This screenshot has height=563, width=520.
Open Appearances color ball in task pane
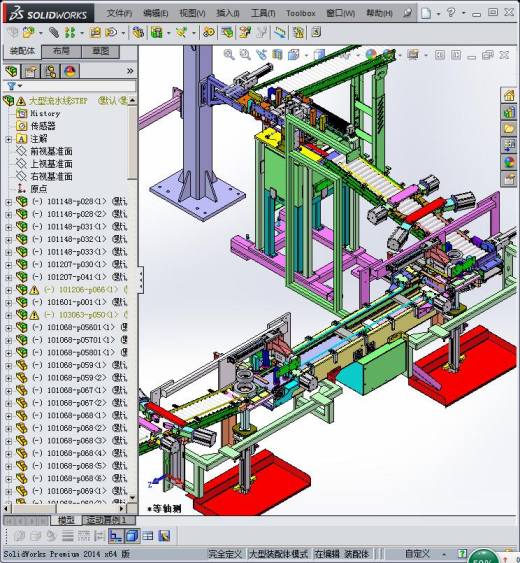click(509, 162)
